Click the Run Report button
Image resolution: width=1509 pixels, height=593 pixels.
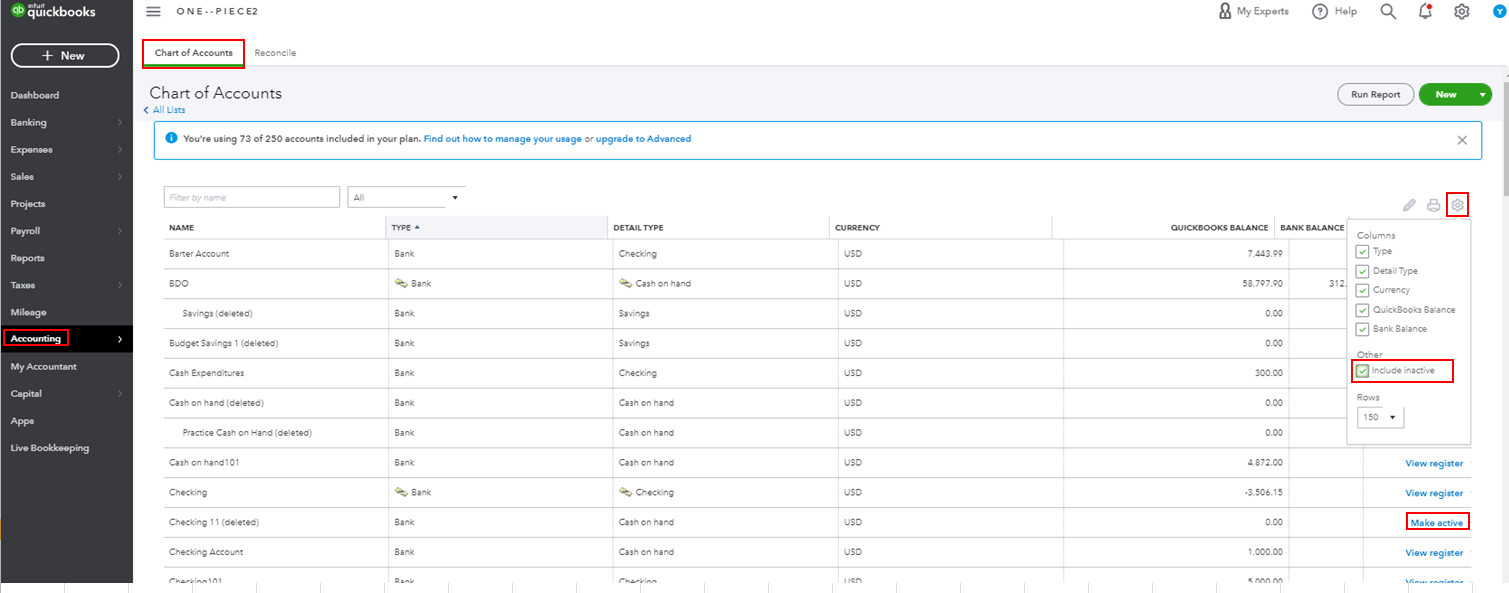coord(1375,95)
